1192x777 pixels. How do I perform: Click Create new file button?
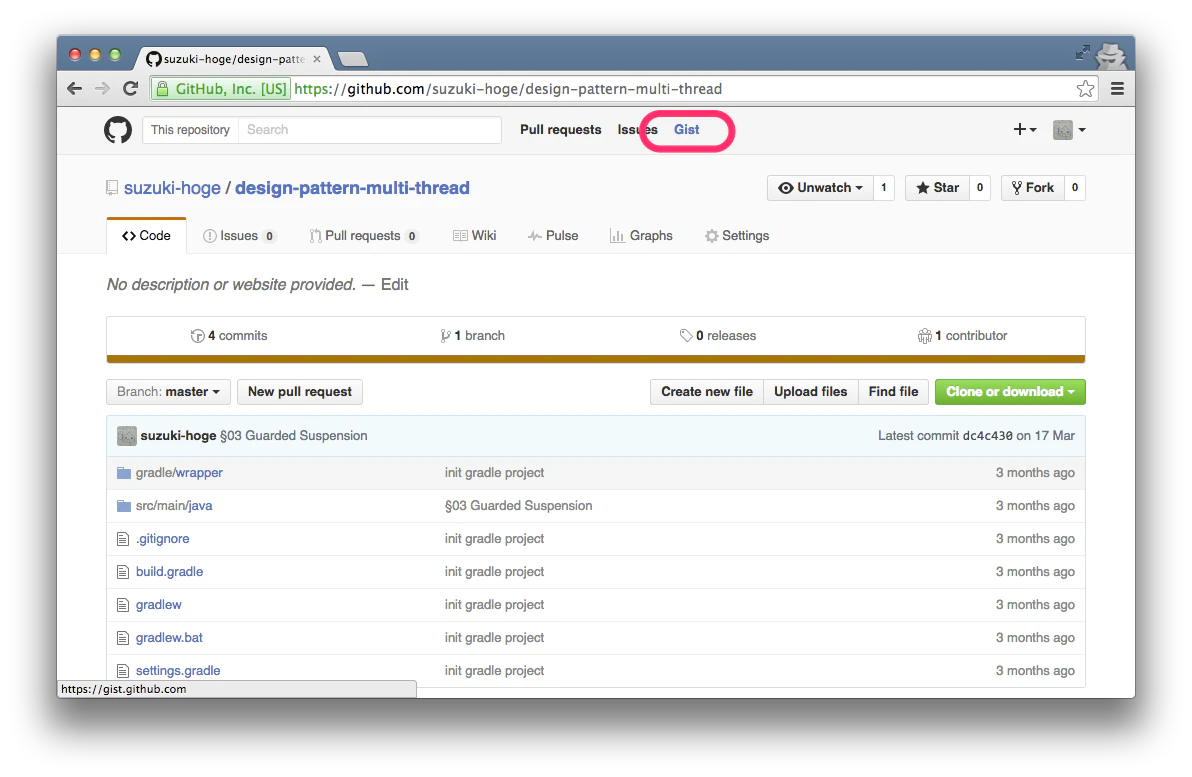(707, 392)
